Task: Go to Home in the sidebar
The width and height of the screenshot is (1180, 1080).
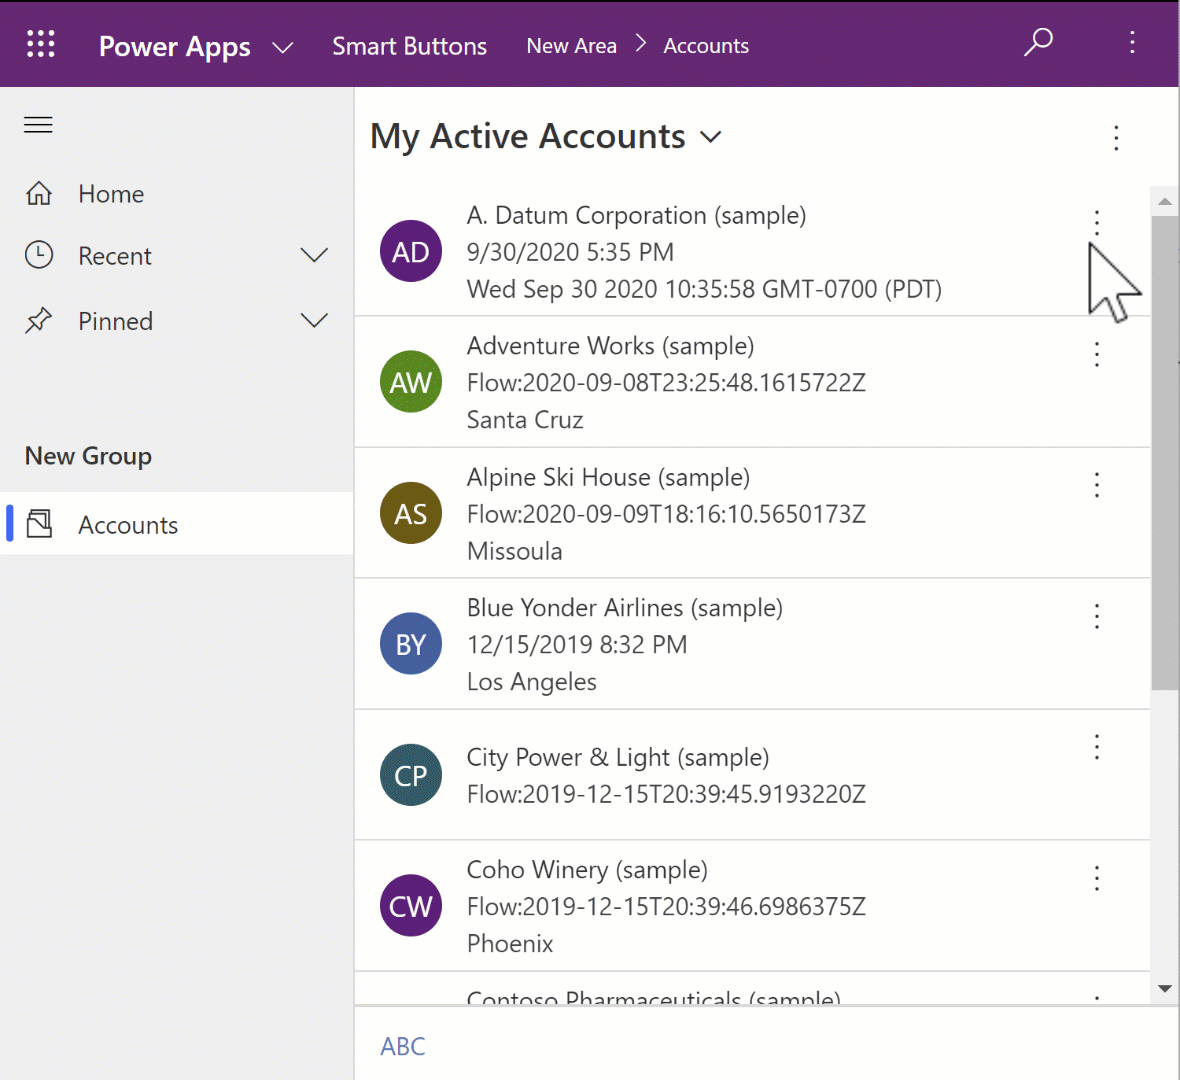Action: (x=177, y=193)
